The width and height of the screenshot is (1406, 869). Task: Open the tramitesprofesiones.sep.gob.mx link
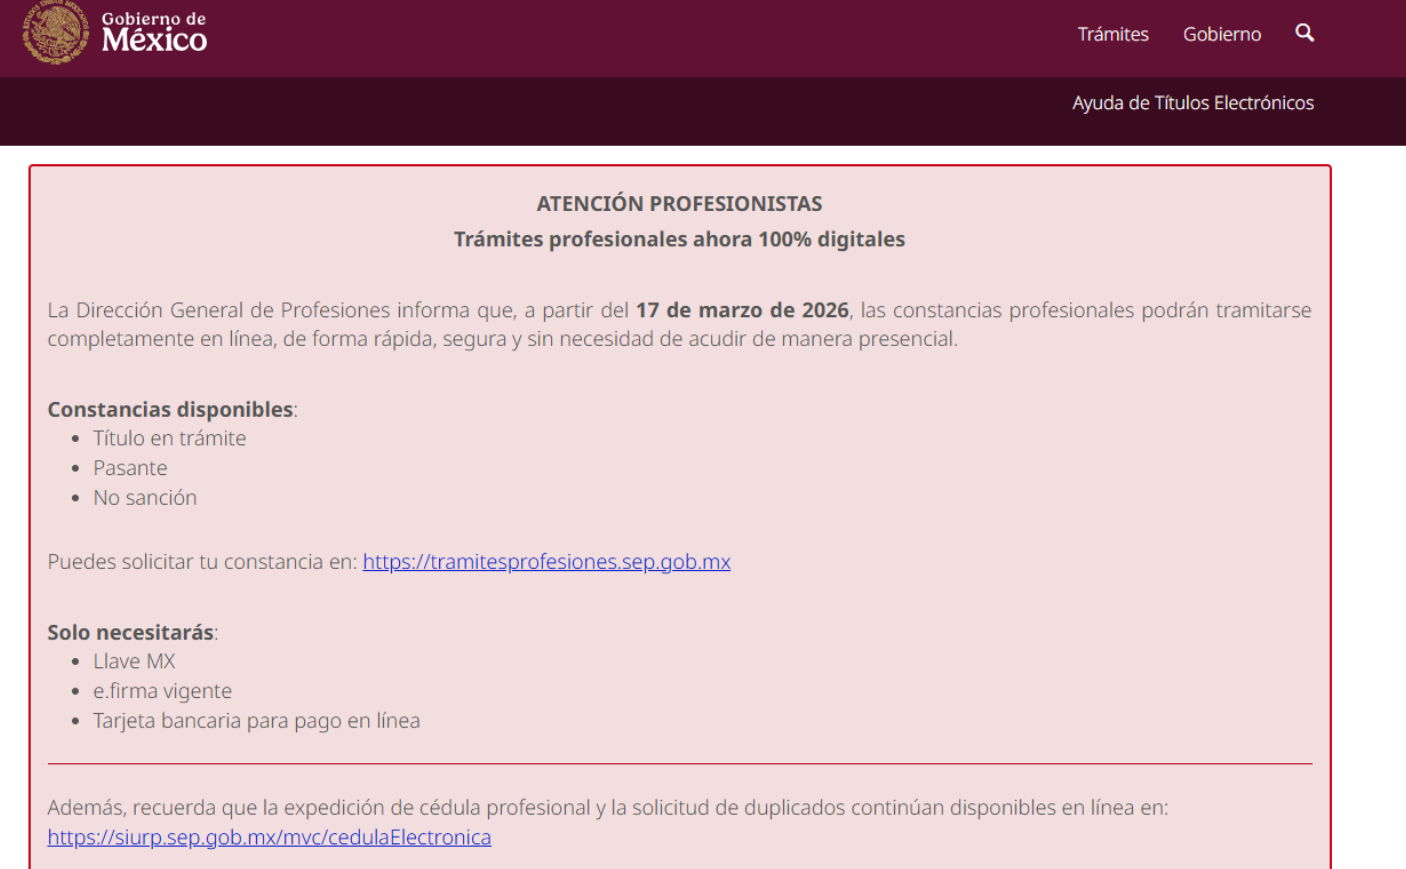pyautogui.click(x=546, y=561)
